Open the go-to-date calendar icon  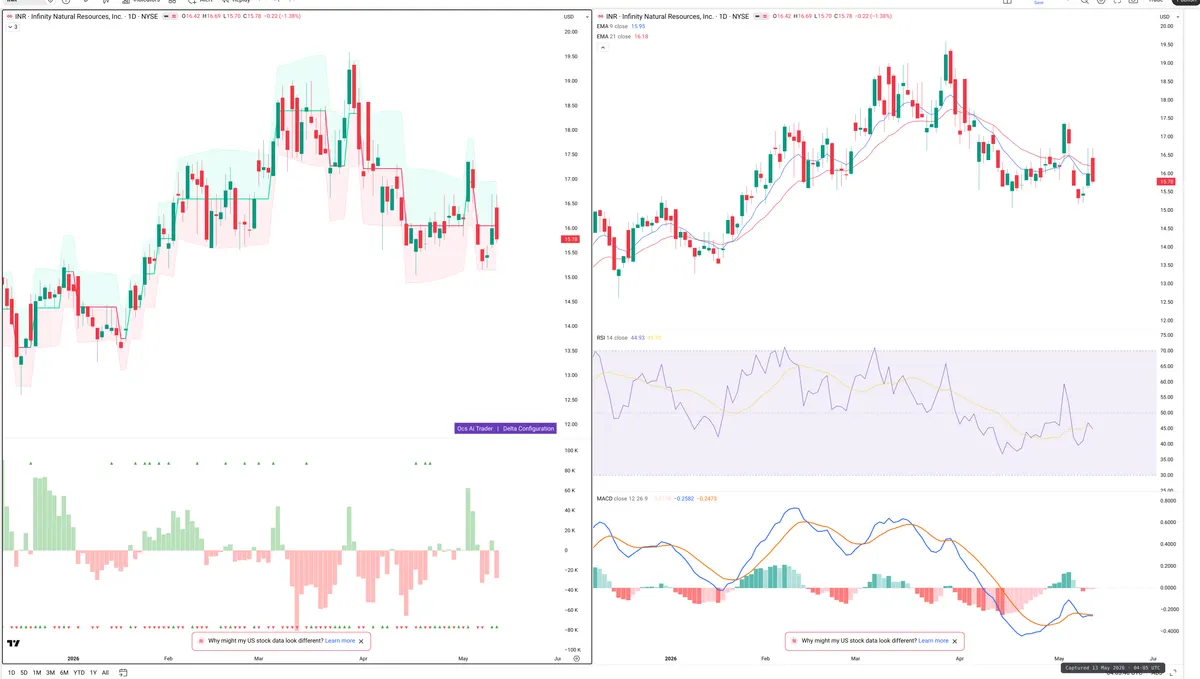(123, 672)
